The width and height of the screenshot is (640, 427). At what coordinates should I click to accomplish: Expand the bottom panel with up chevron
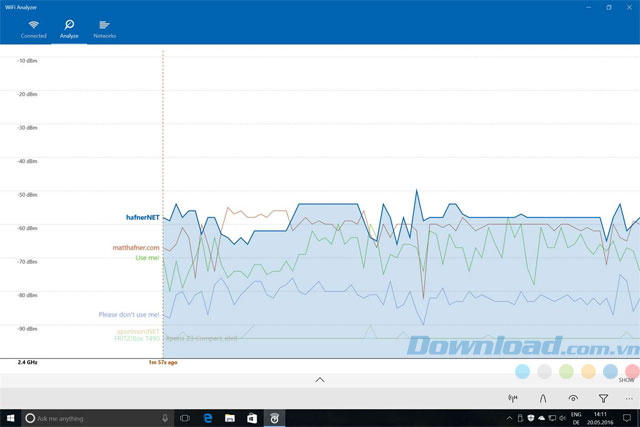pos(320,380)
